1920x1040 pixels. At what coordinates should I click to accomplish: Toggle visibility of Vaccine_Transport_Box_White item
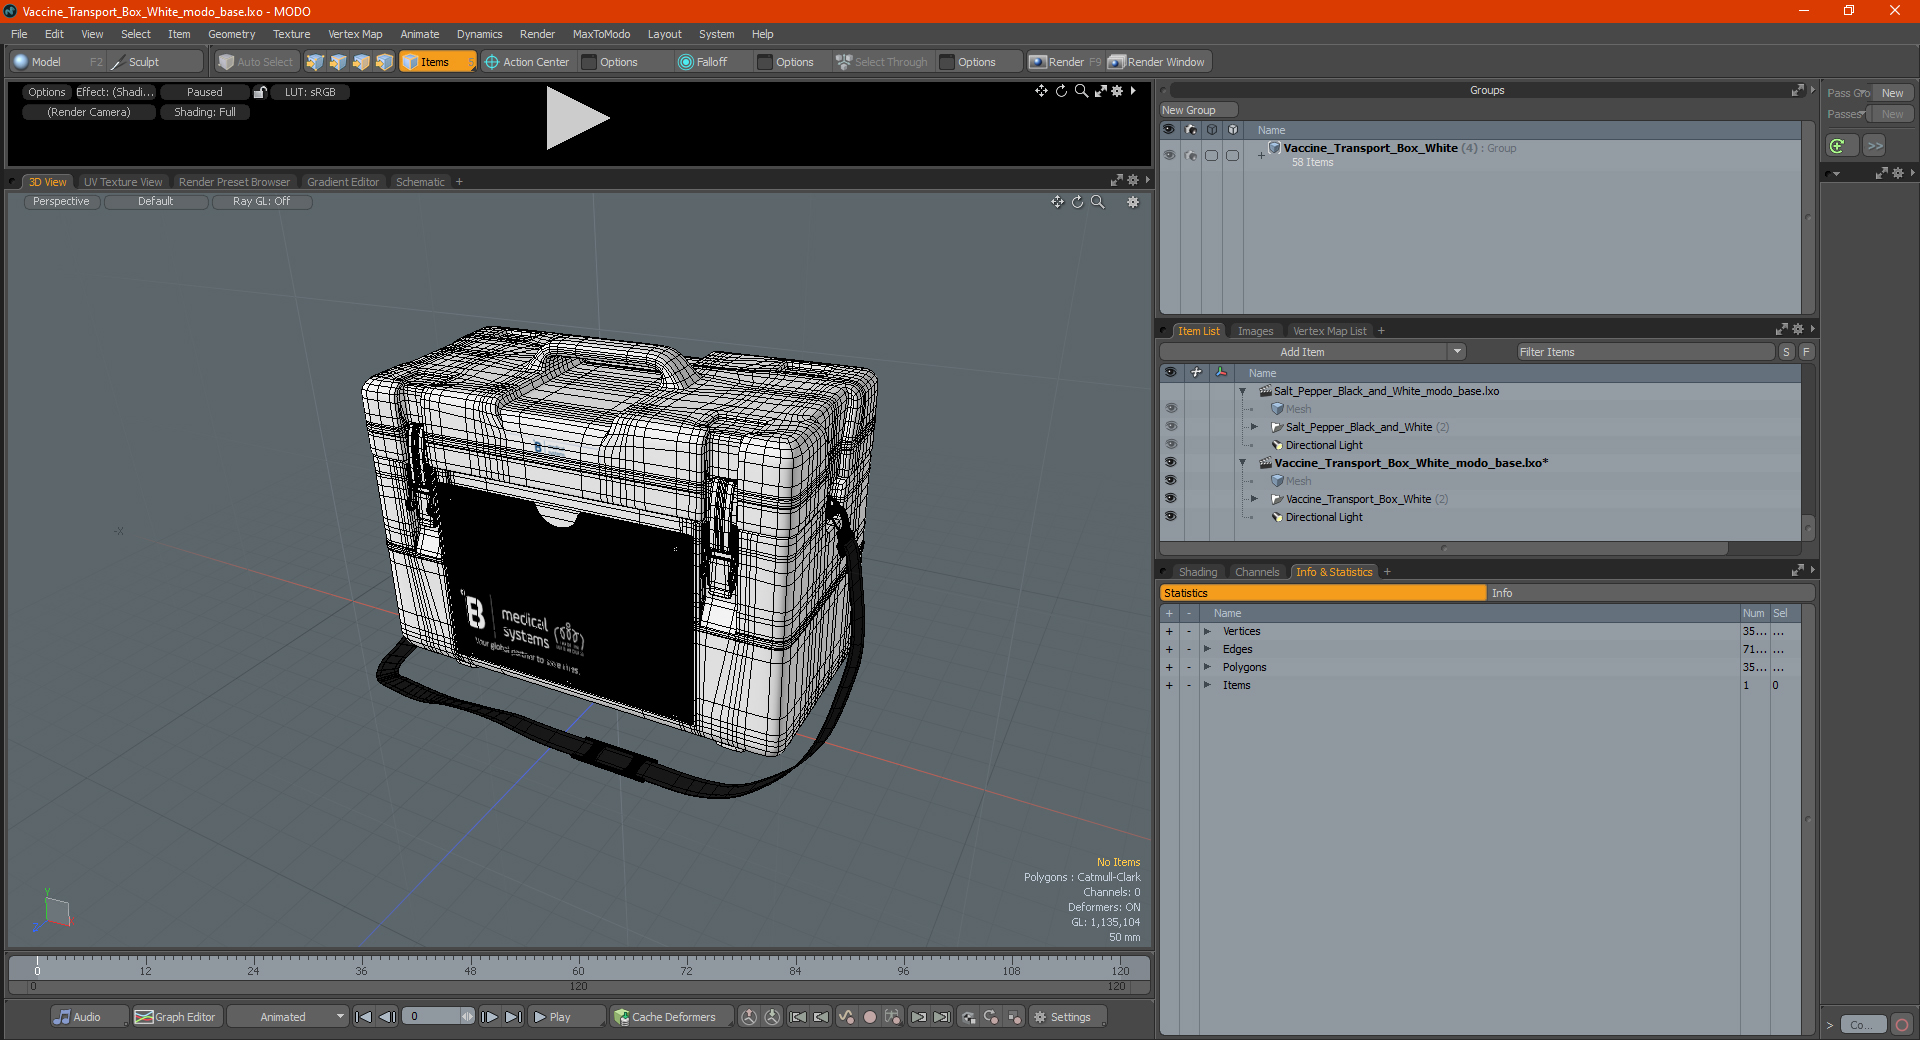tap(1170, 499)
